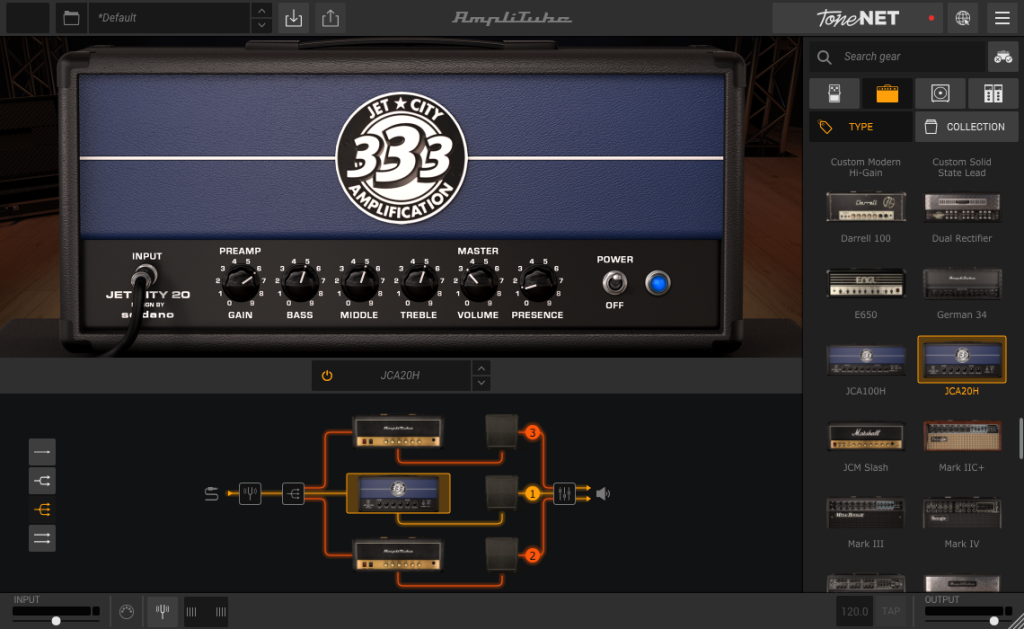1024x629 pixels.
Task: Pick the Dual Rectifier amp
Action: [961, 207]
